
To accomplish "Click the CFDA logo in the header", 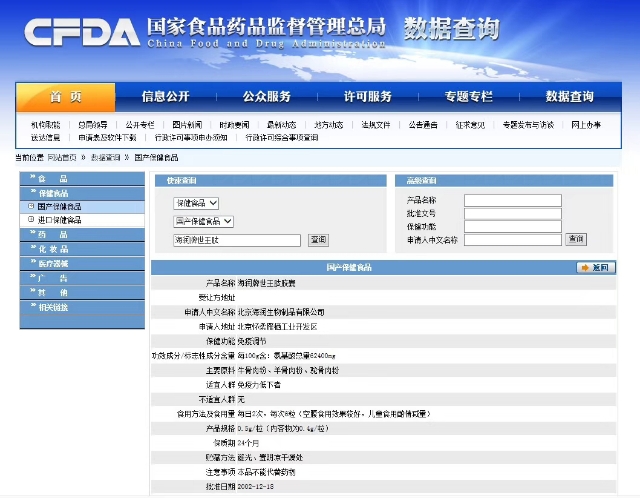I will (82, 32).
